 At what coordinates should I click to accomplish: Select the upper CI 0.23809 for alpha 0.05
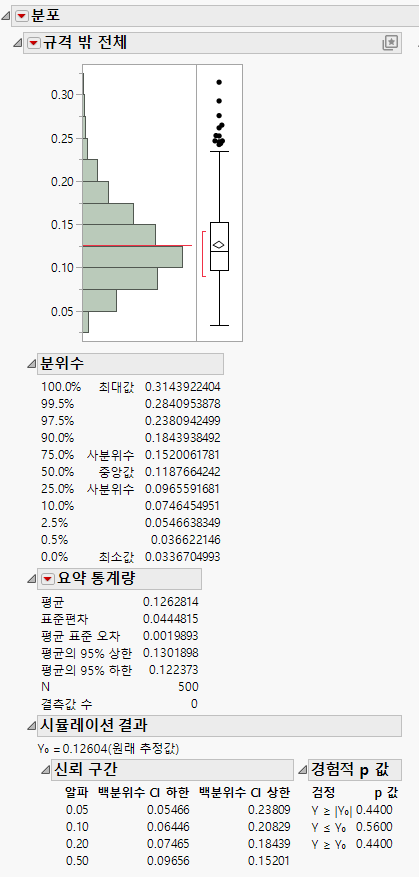(x=269, y=810)
